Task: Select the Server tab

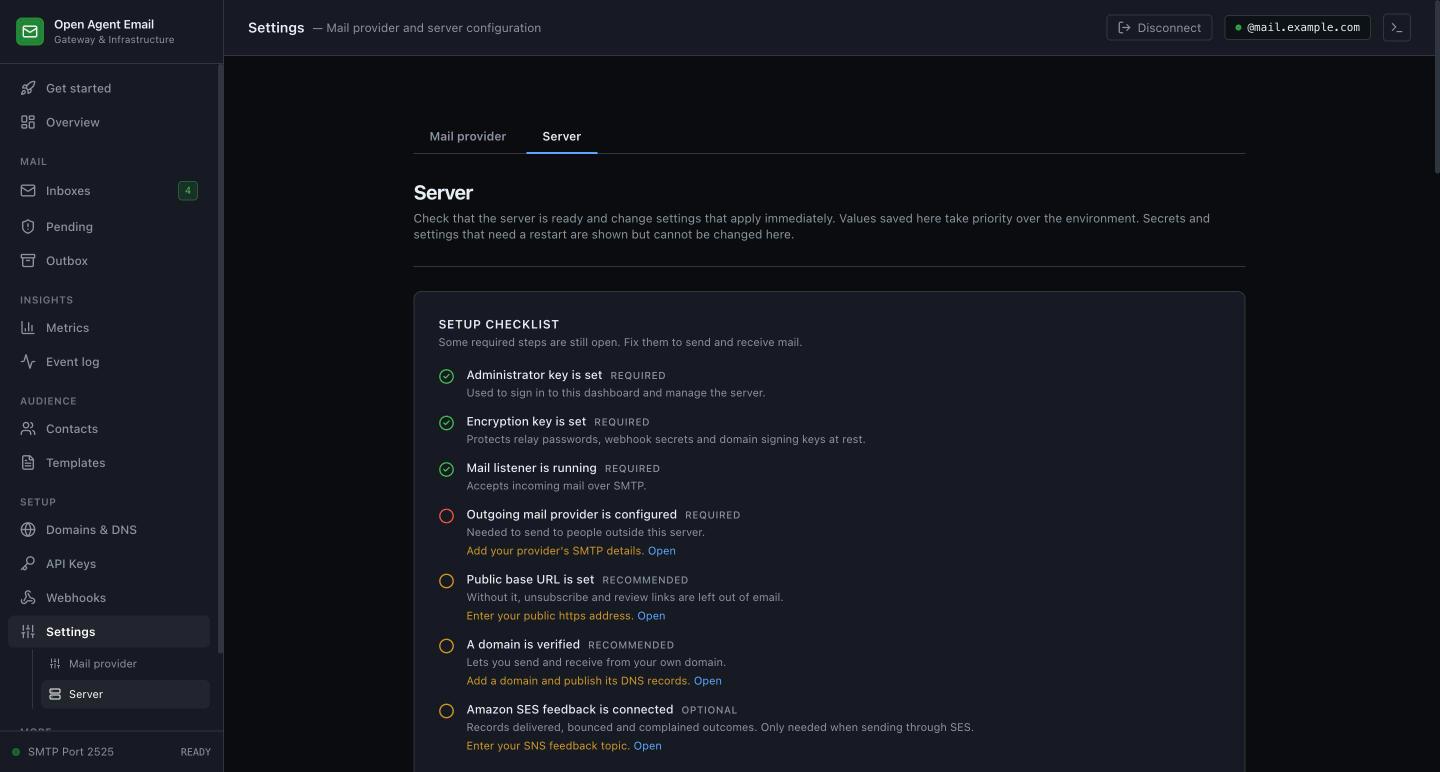Action: click(562, 136)
